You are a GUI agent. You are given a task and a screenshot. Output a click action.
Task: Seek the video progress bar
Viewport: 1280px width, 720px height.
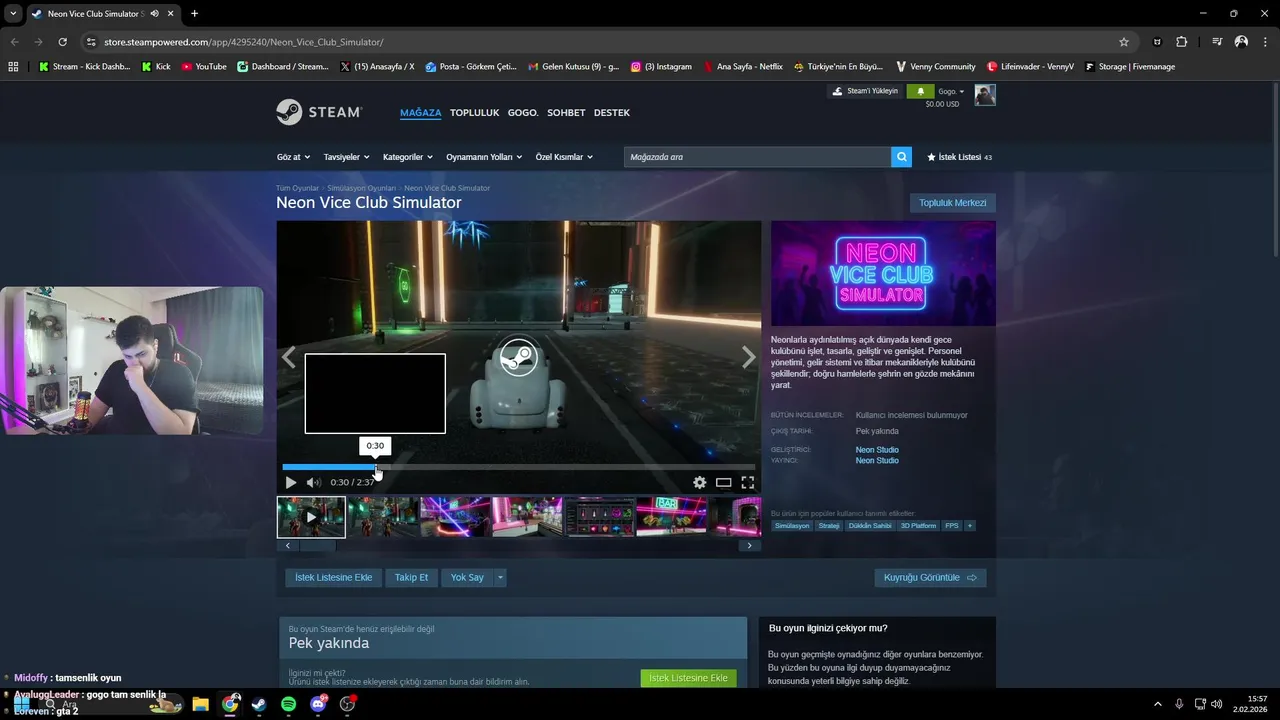pos(519,467)
